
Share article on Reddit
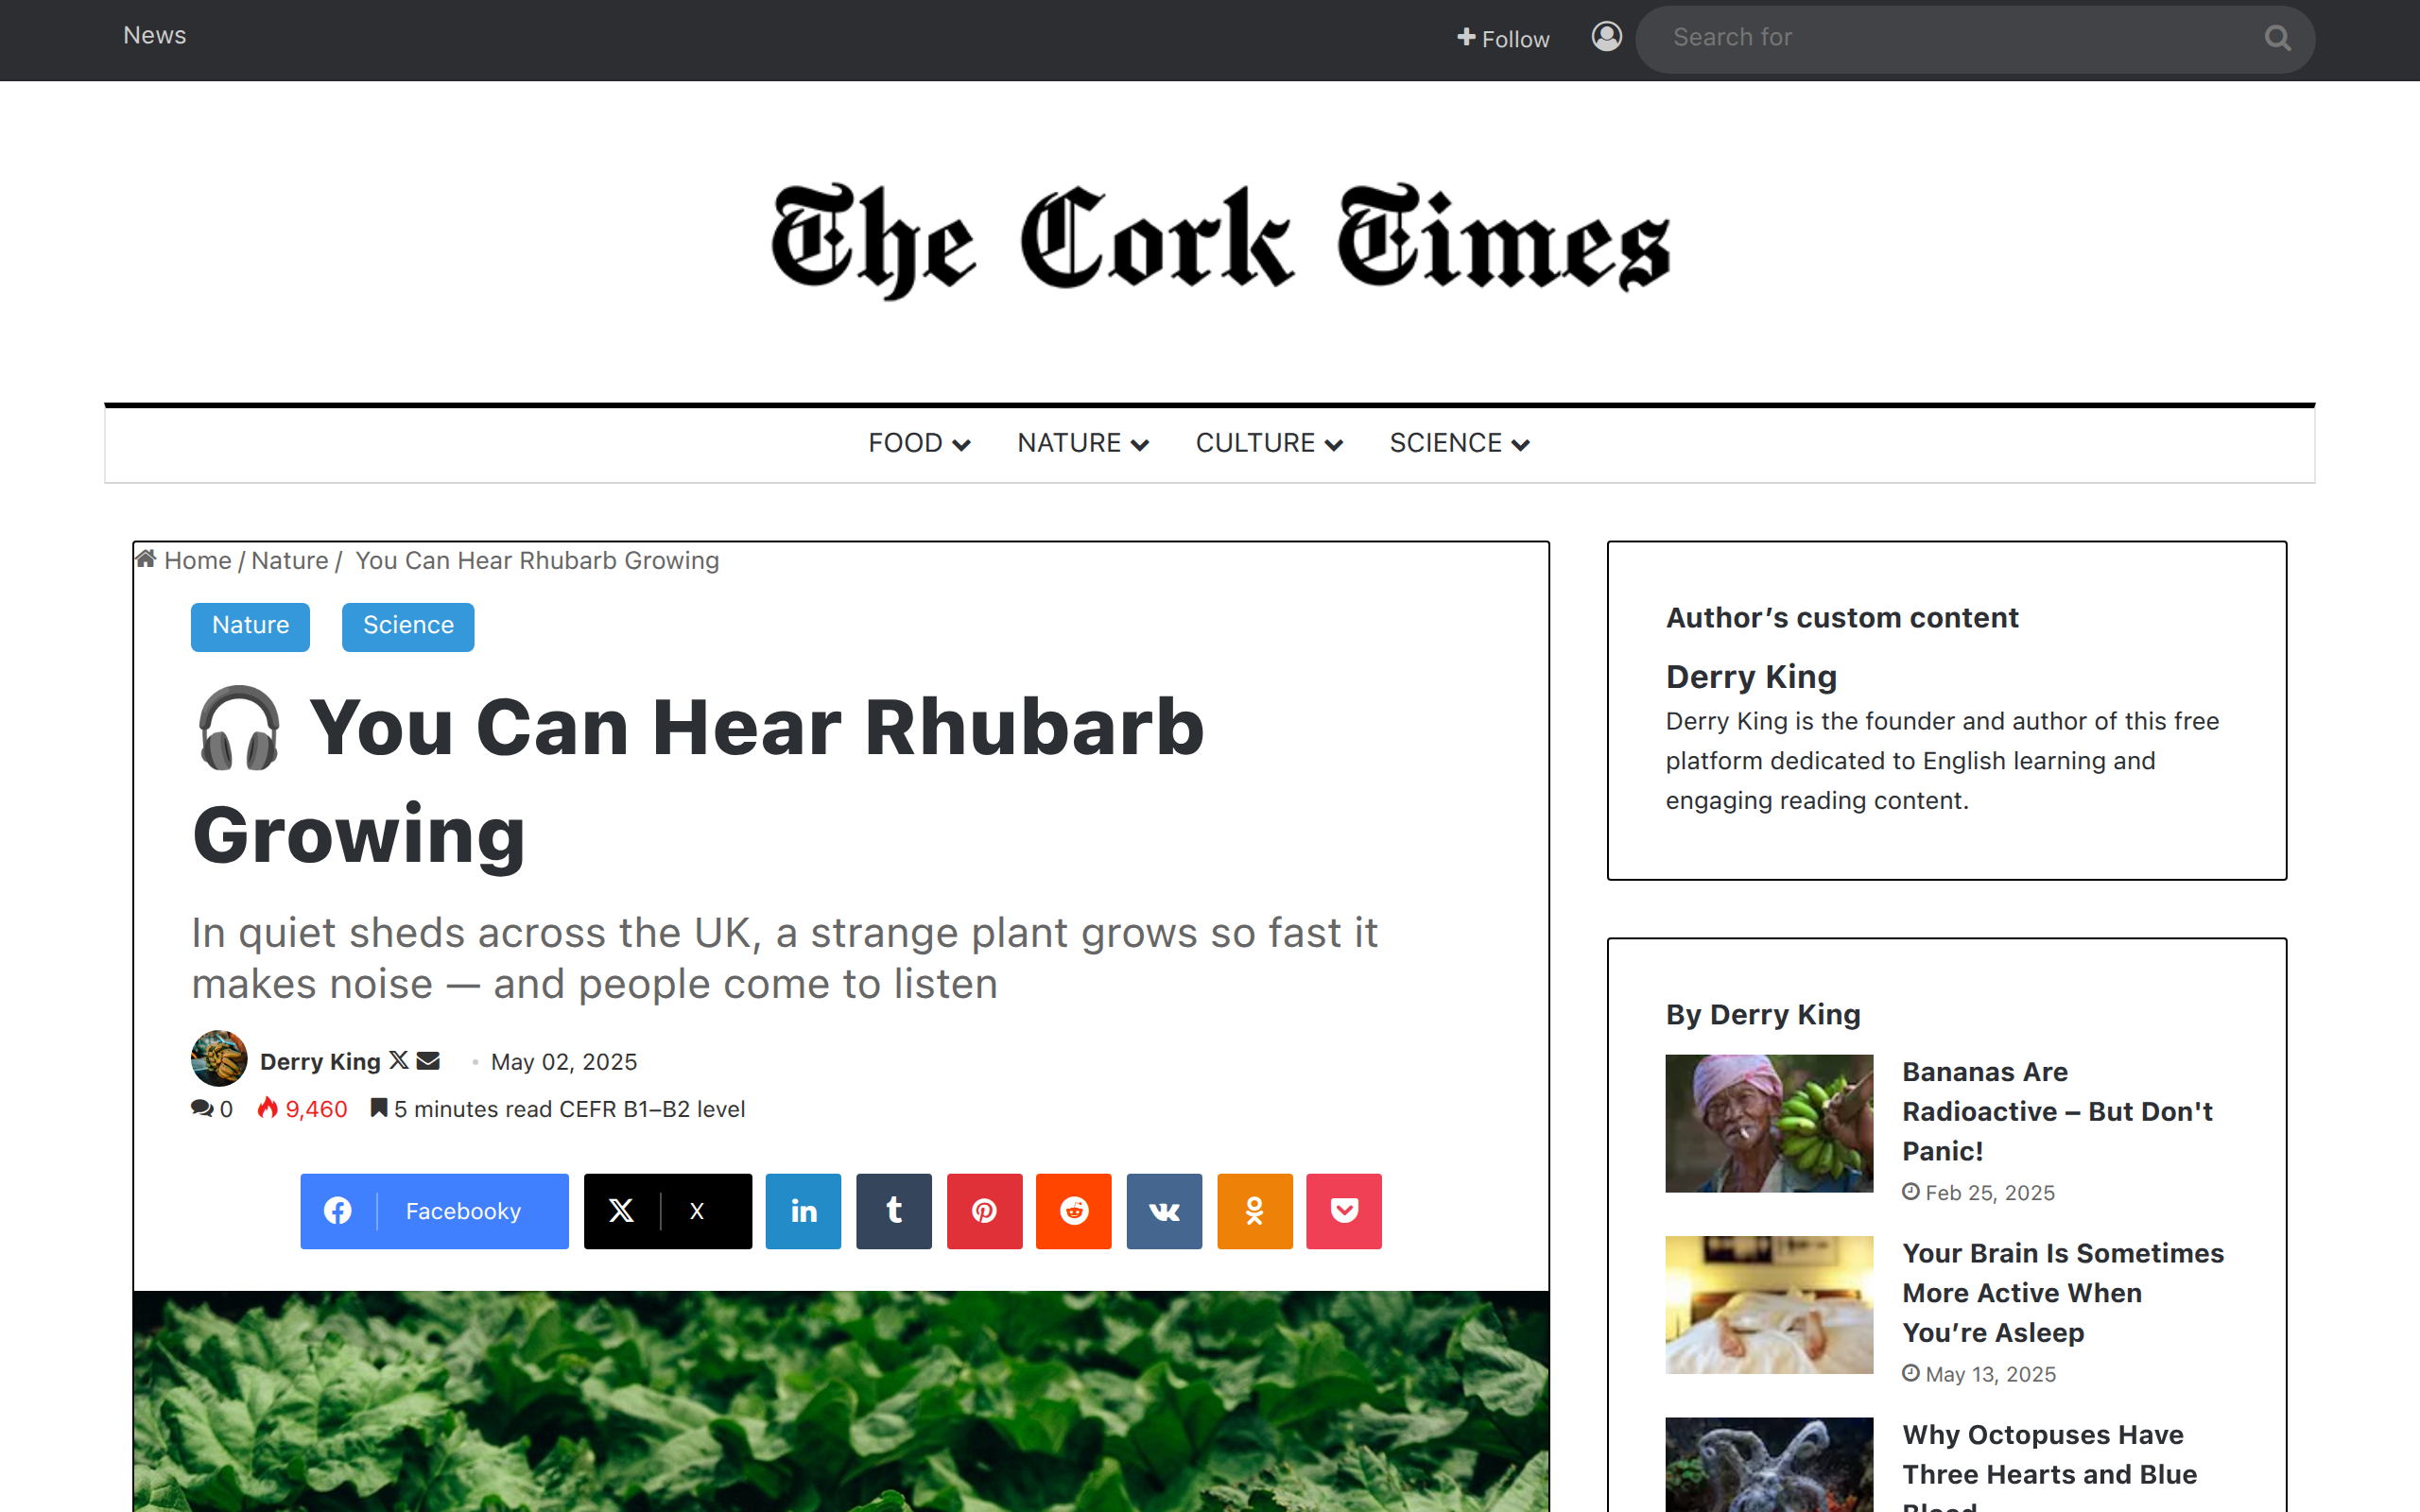click(1074, 1211)
